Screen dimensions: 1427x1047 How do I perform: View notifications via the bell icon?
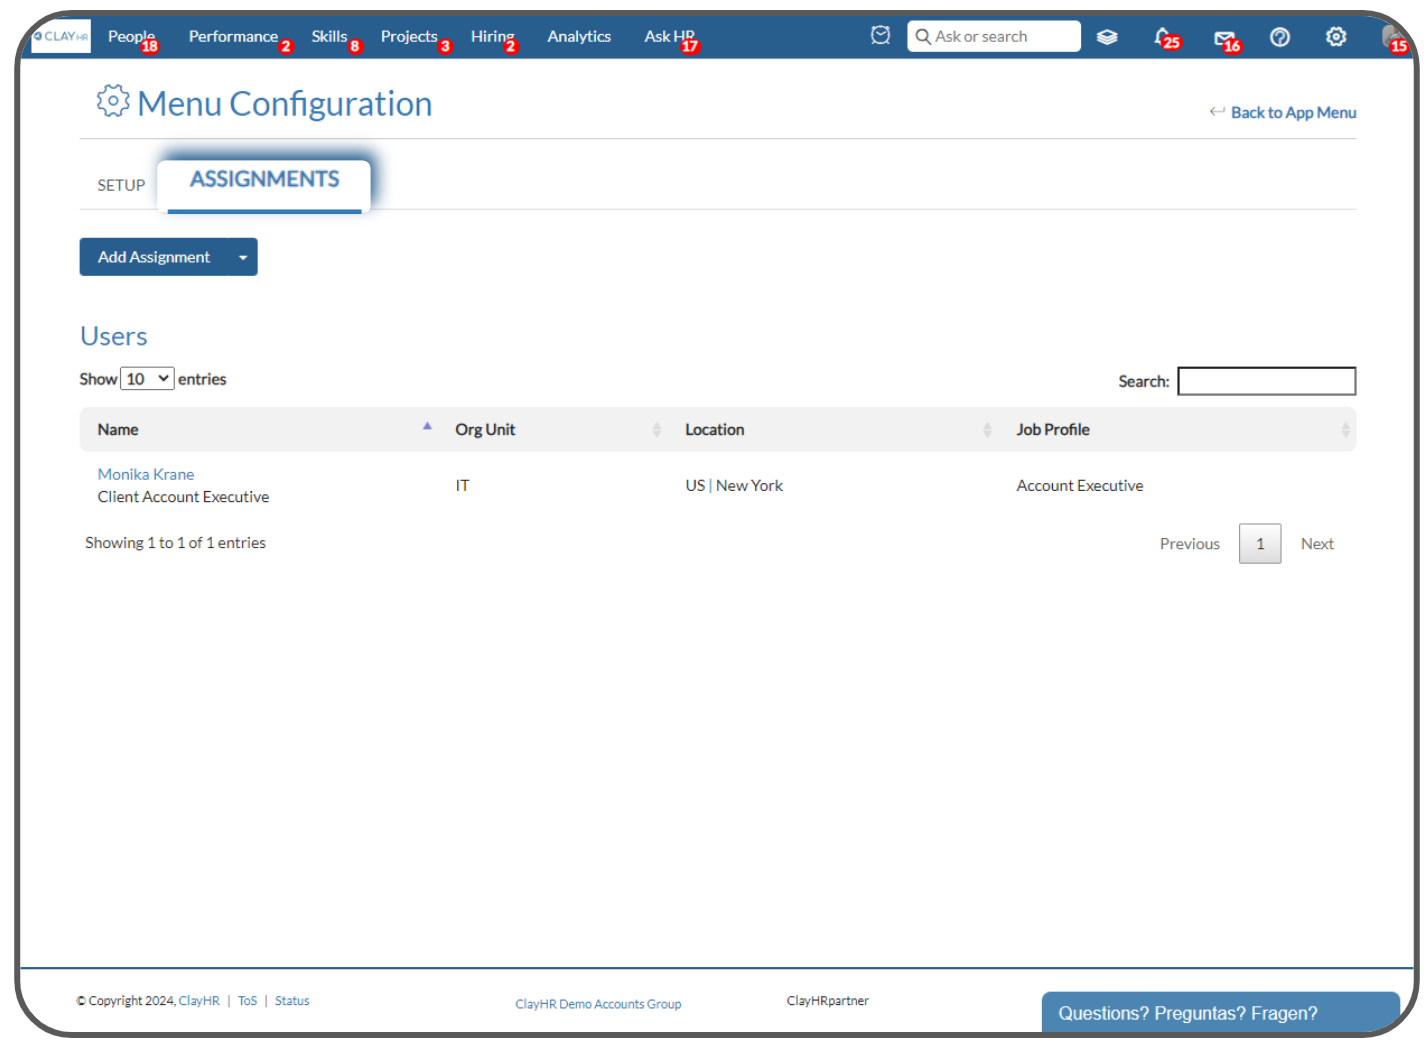(1163, 36)
